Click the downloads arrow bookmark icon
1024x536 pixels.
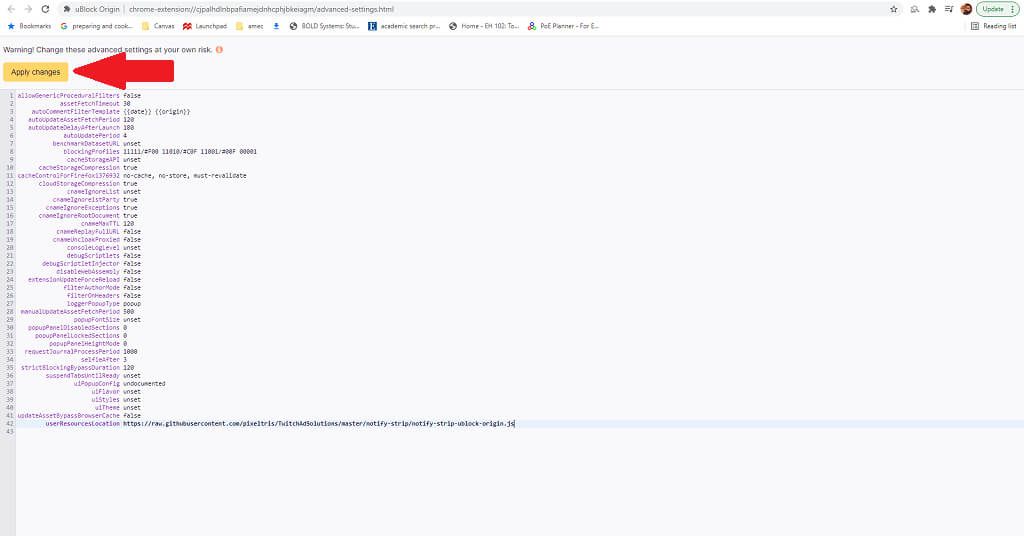coord(276,26)
